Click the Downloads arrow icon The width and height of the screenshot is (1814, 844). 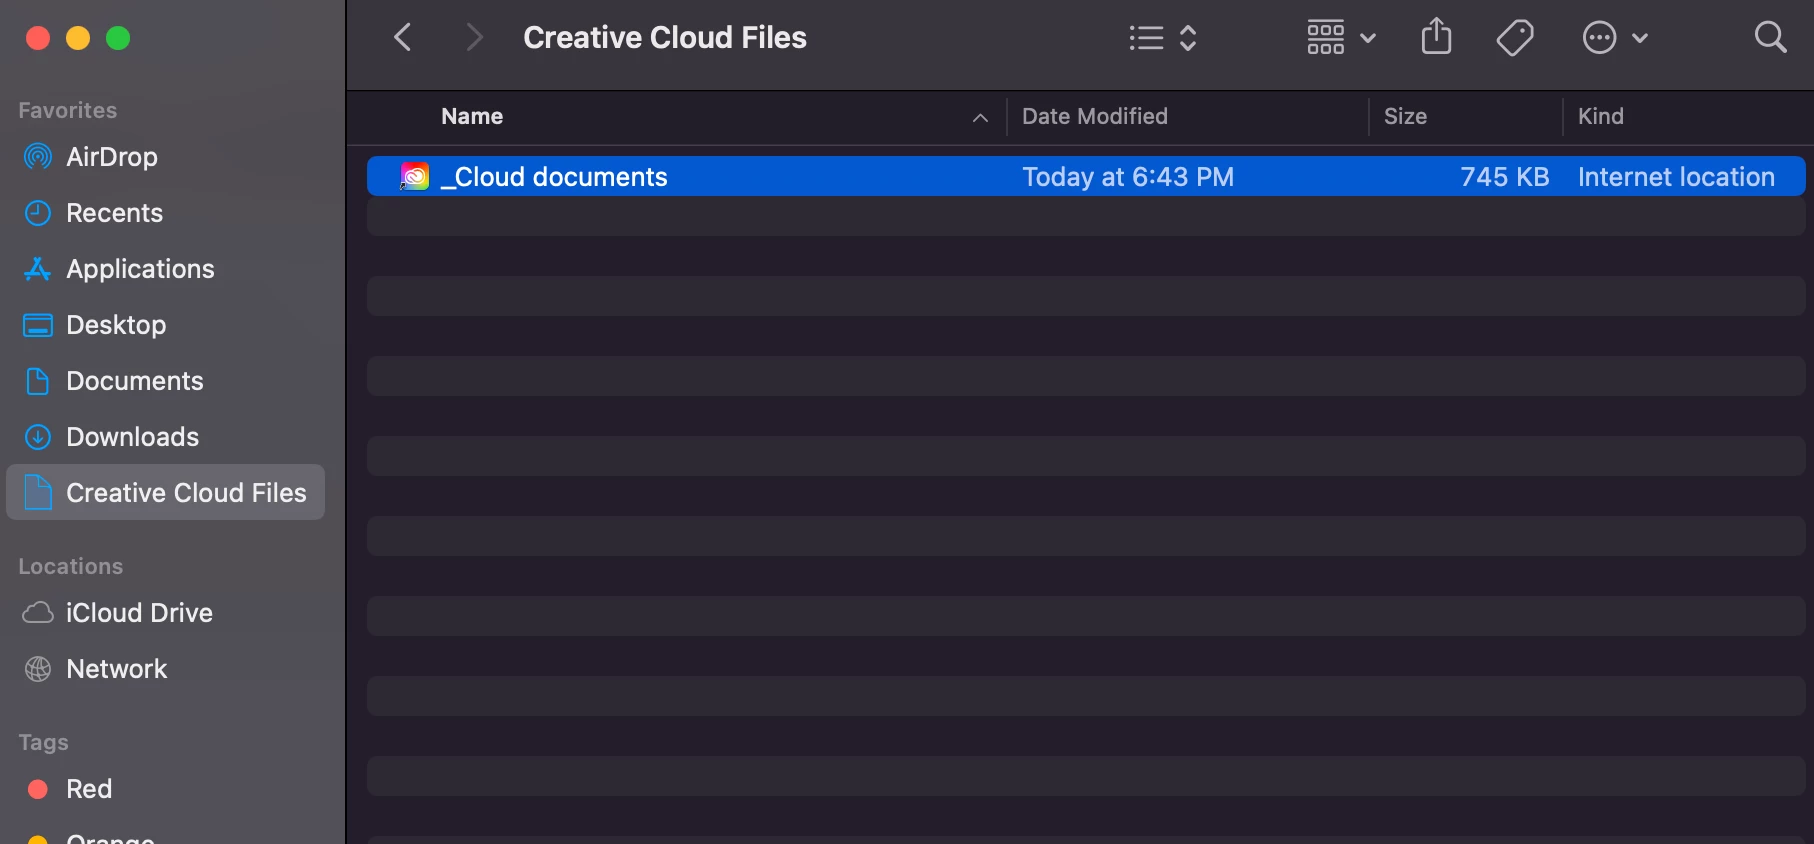[x=38, y=437]
